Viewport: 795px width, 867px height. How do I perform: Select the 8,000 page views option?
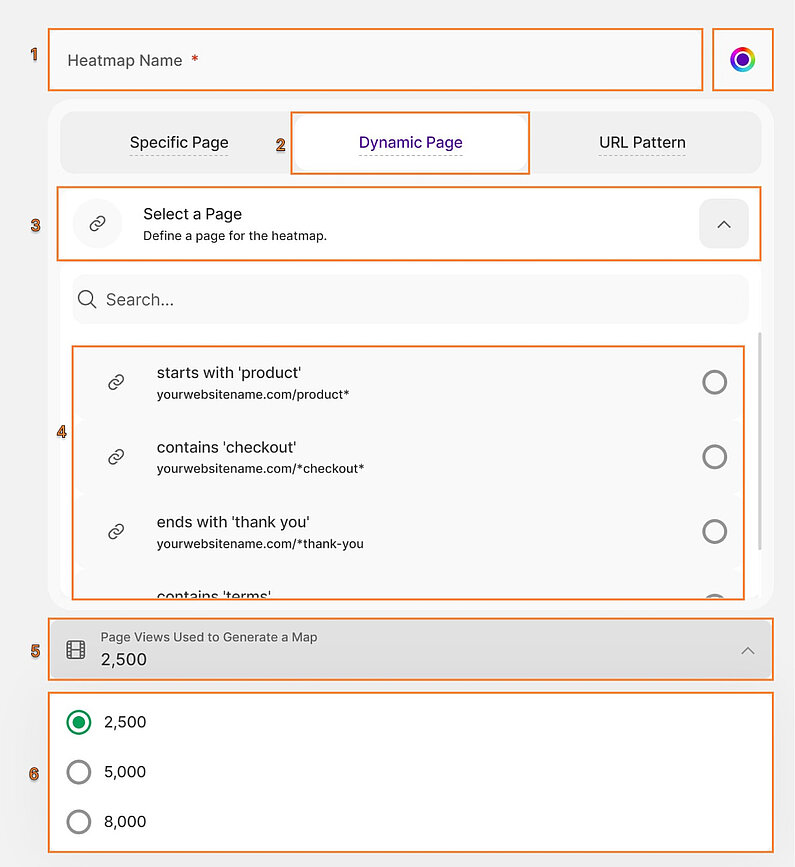[x=79, y=822]
